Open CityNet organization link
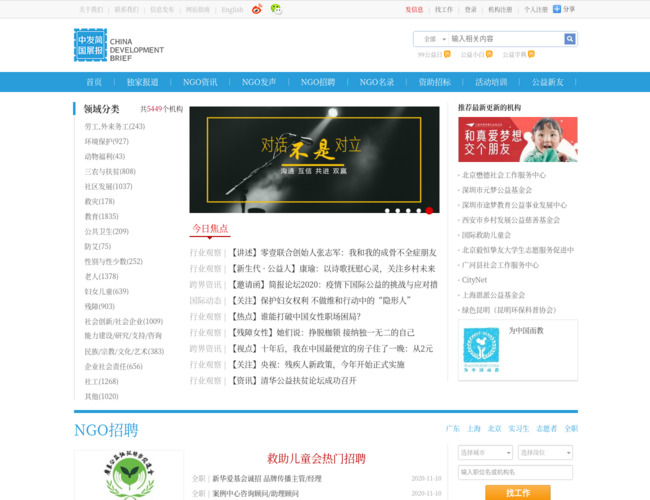The width and height of the screenshot is (650, 500). 474,280
